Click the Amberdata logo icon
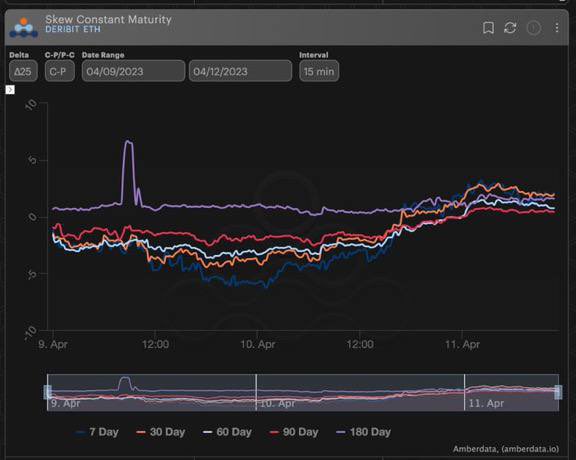576x460 pixels. coord(24,28)
